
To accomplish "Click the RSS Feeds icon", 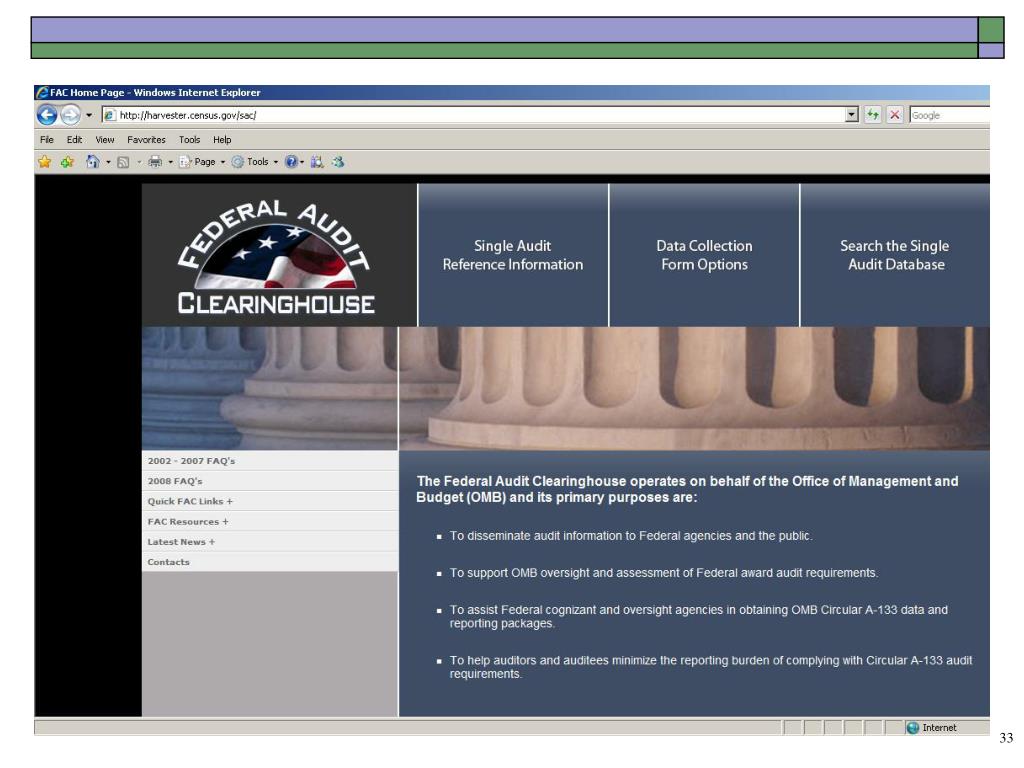I will [123, 162].
